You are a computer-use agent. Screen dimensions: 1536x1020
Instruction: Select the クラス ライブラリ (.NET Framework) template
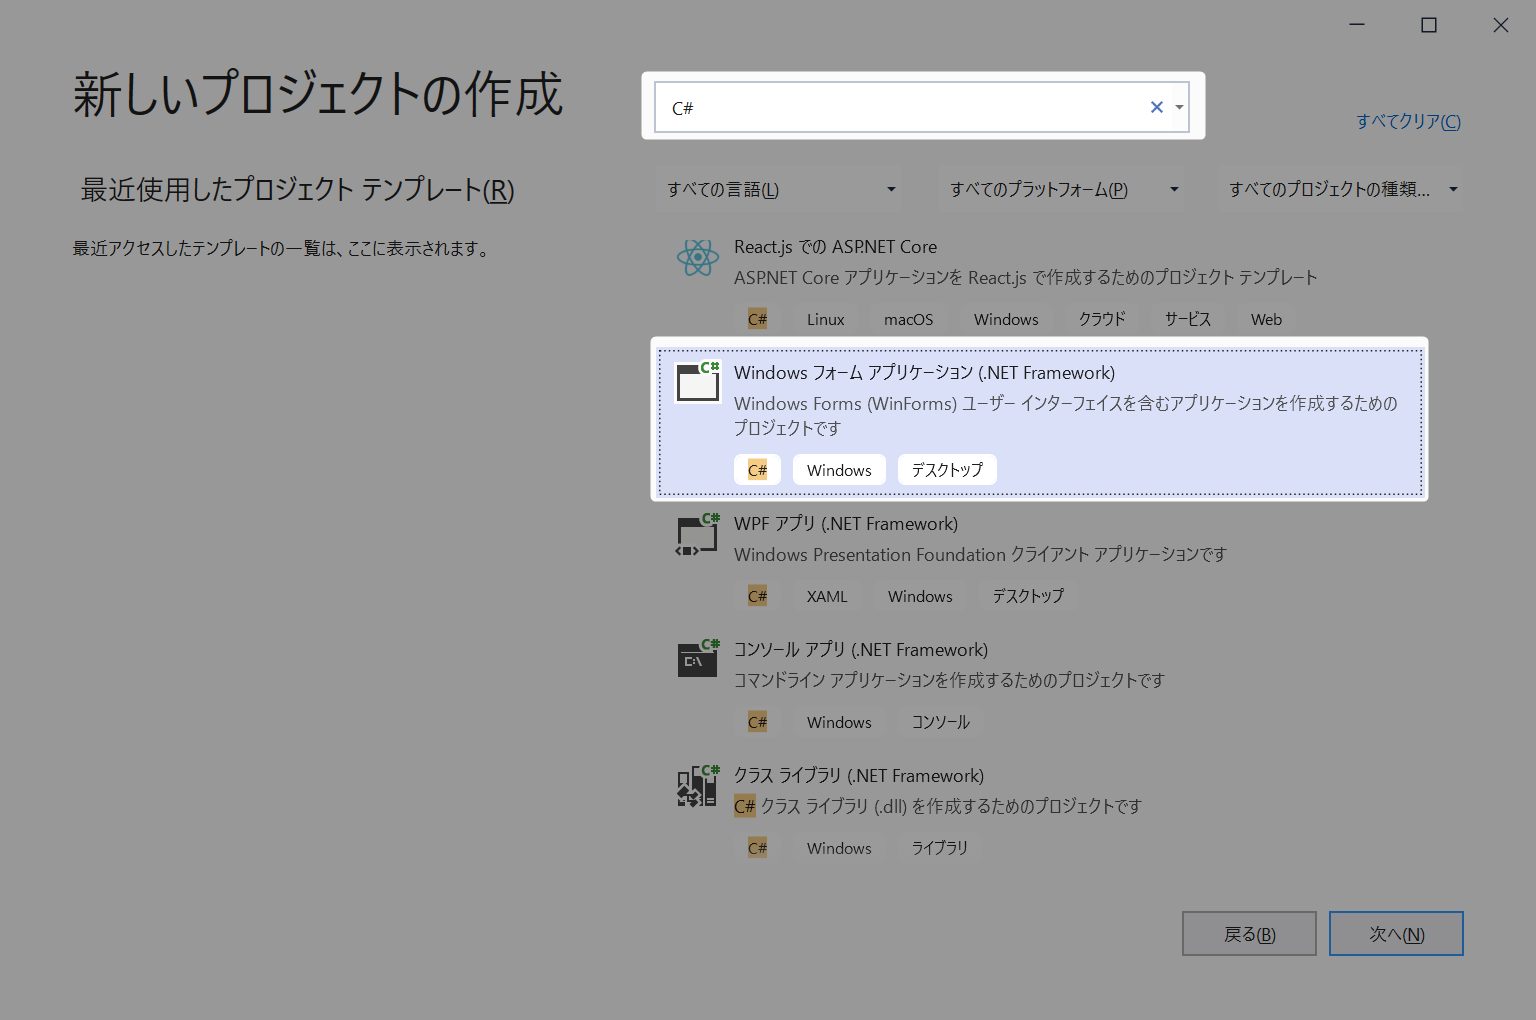point(1040,812)
